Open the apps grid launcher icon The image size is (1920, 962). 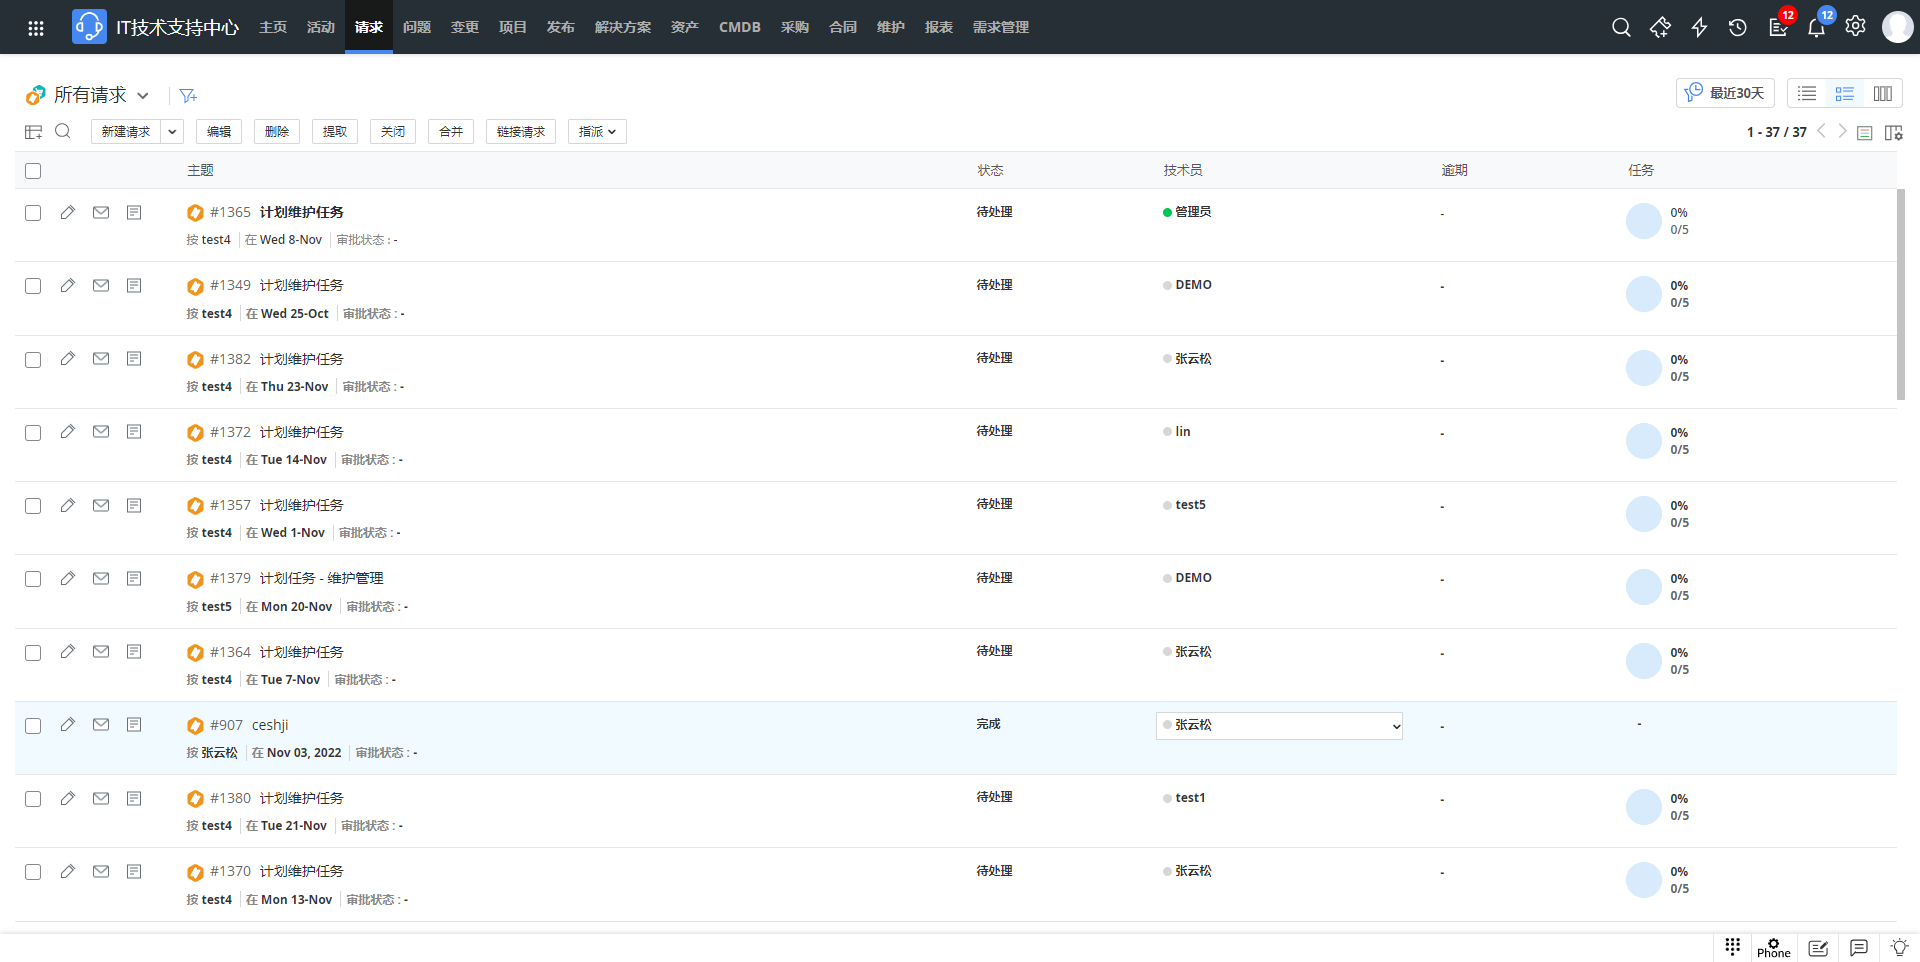click(x=36, y=28)
